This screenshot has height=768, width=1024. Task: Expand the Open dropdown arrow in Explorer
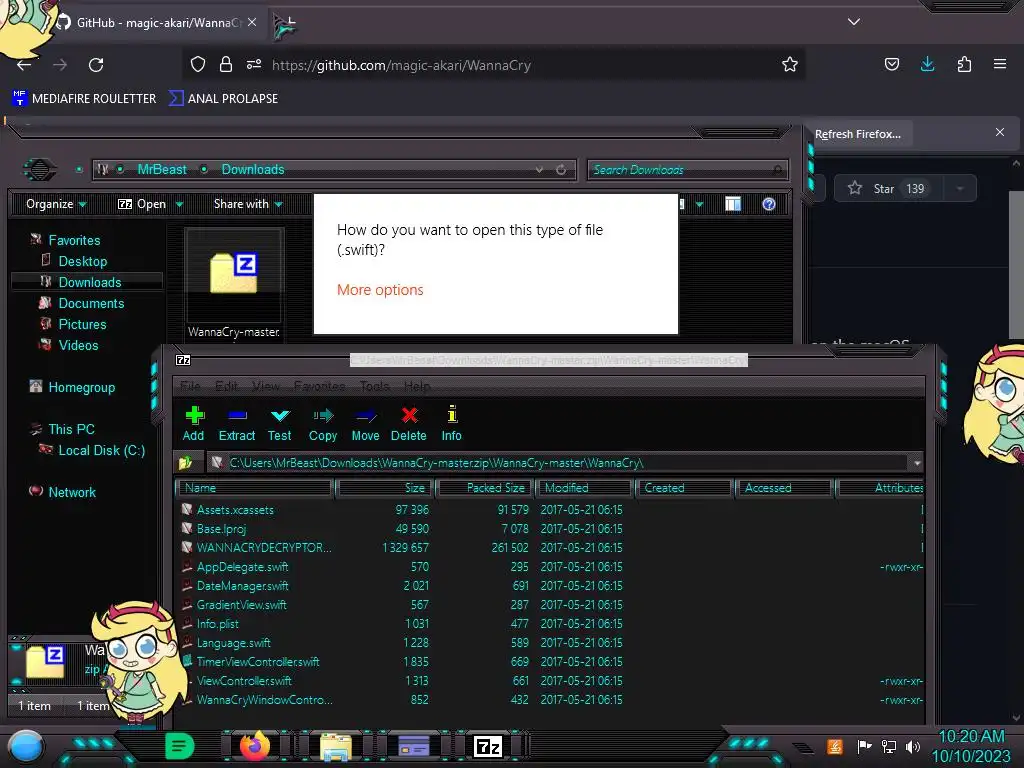click(x=180, y=205)
